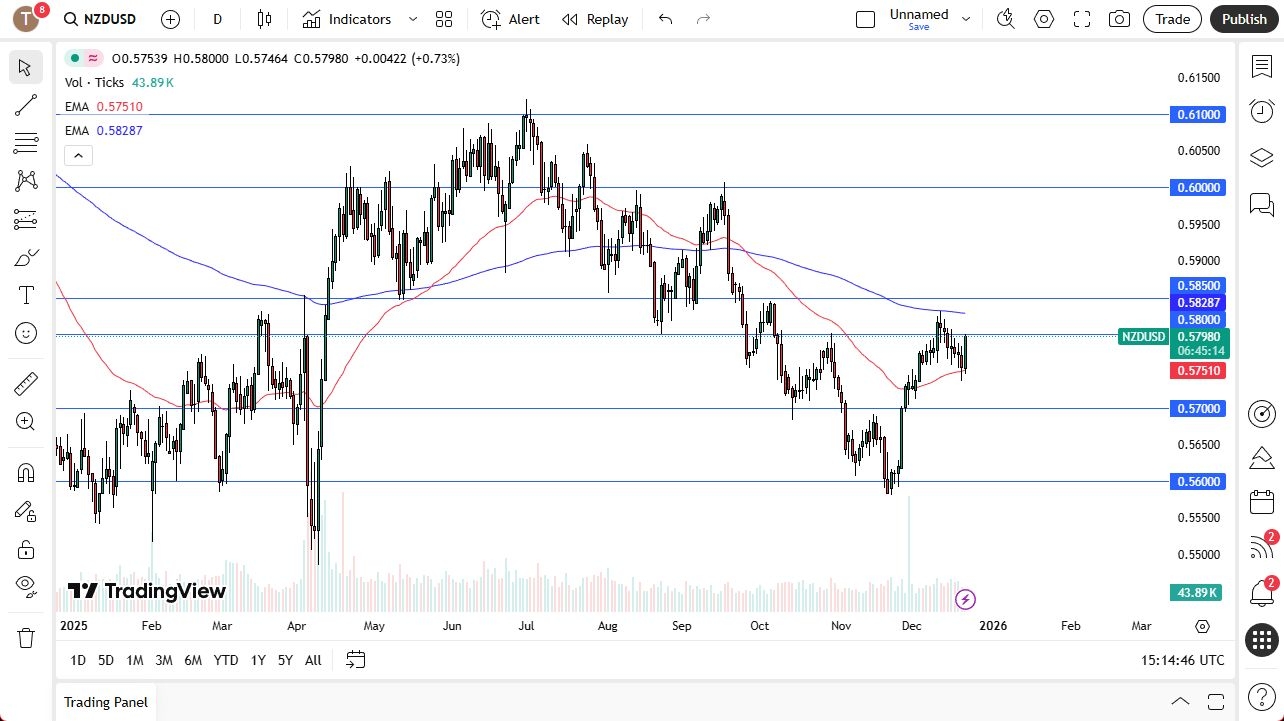Open the Unnamed layout dropdown
This screenshot has width=1284, height=721.
click(x=965, y=19)
